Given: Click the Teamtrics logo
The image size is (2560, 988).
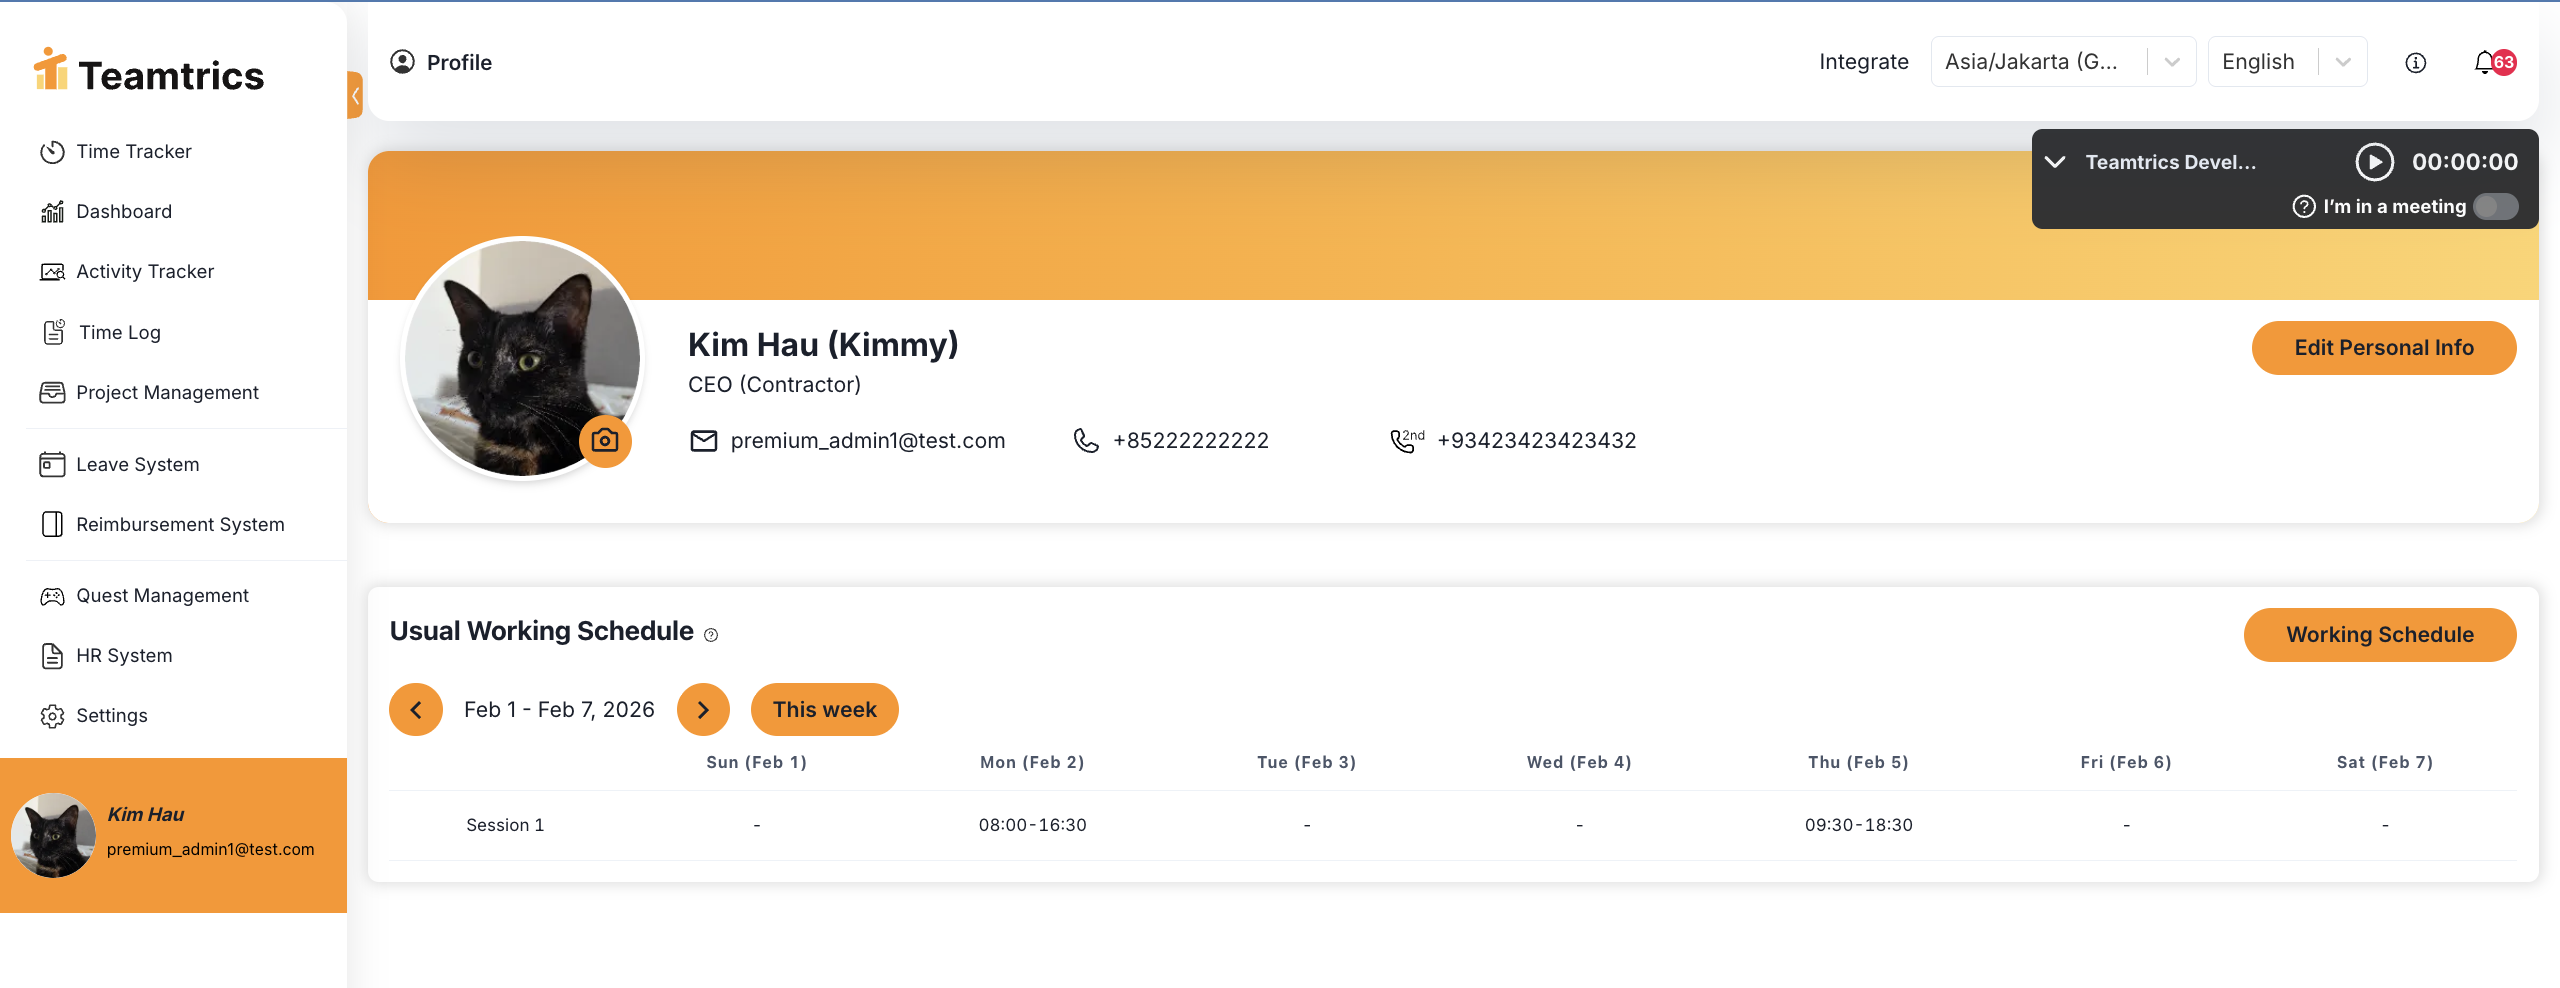Looking at the screenshot, I should point(150,73).
